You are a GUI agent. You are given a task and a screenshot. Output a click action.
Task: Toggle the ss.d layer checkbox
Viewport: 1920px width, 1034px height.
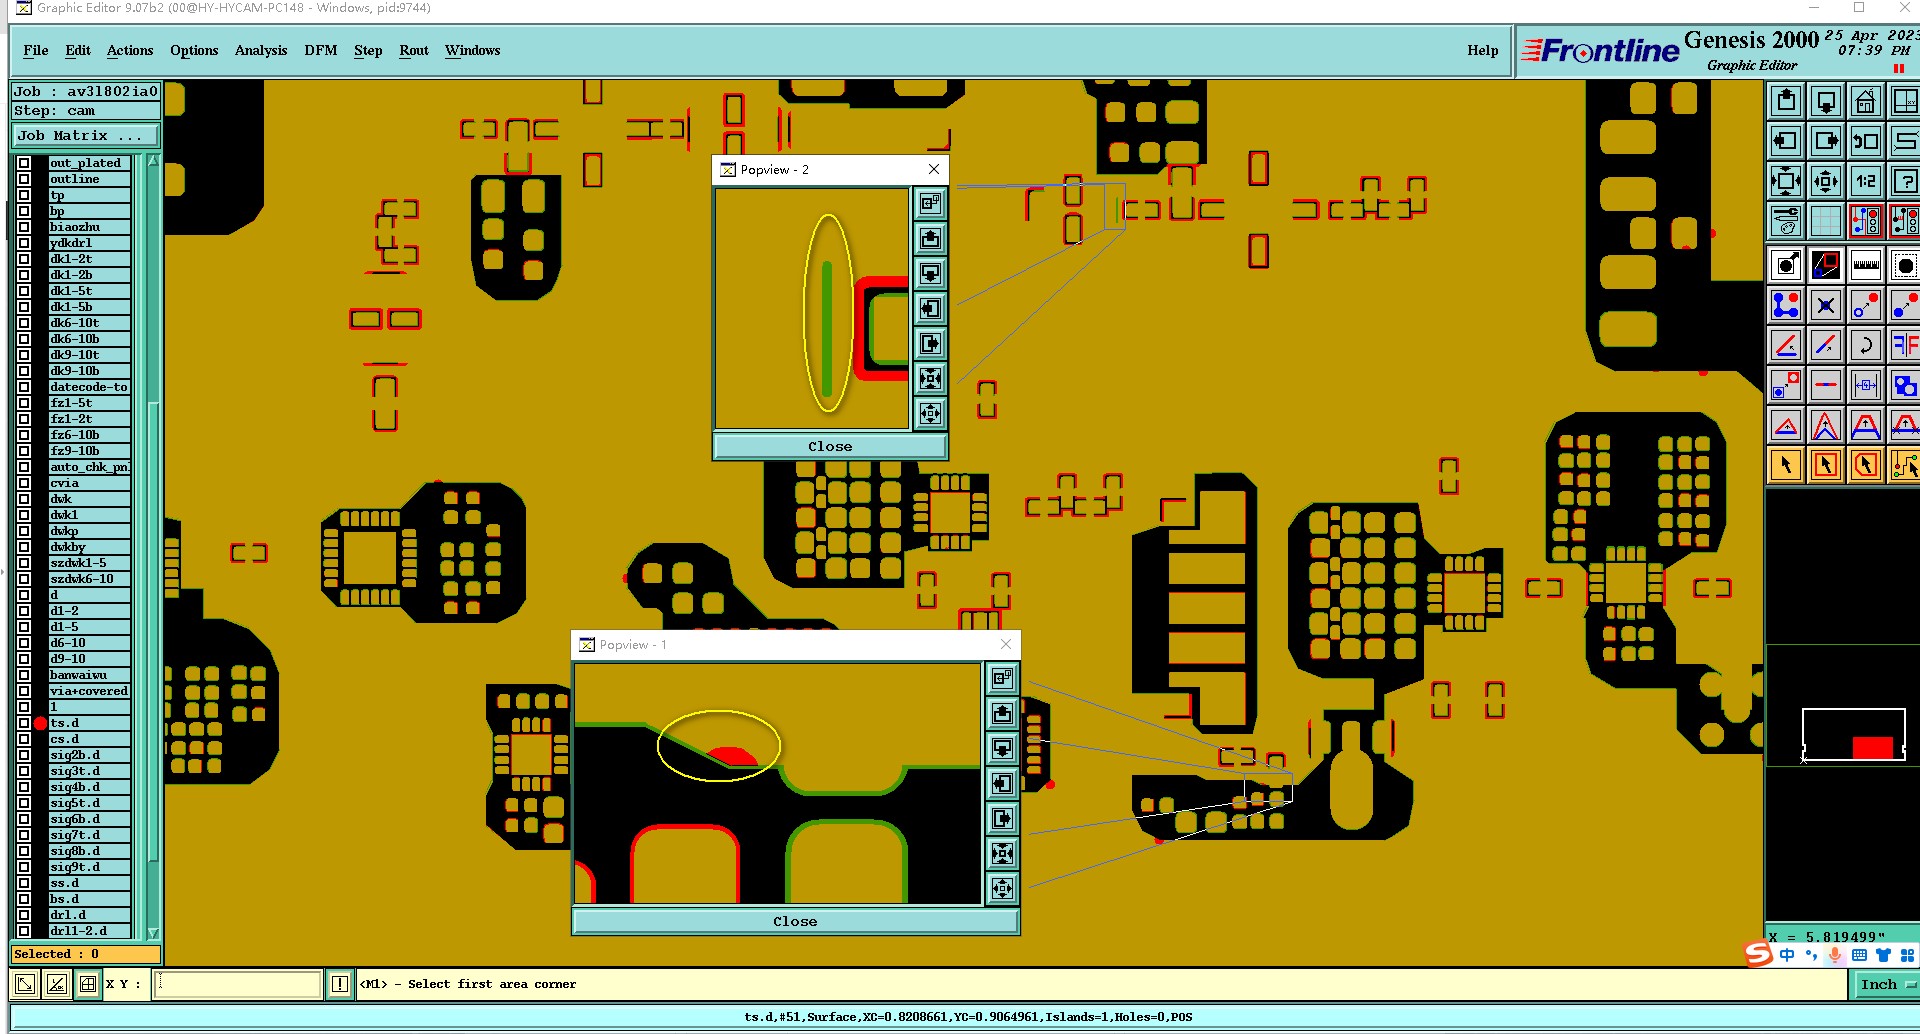(x=24, y=883)
